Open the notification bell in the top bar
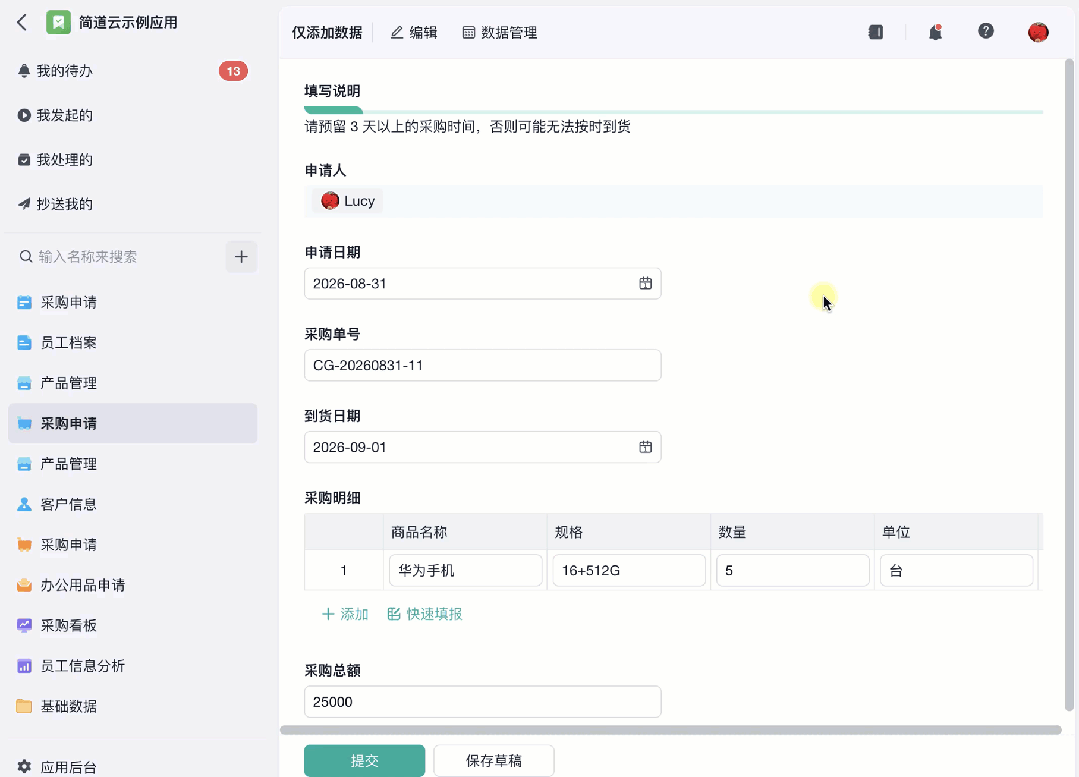 click(935, 32)
